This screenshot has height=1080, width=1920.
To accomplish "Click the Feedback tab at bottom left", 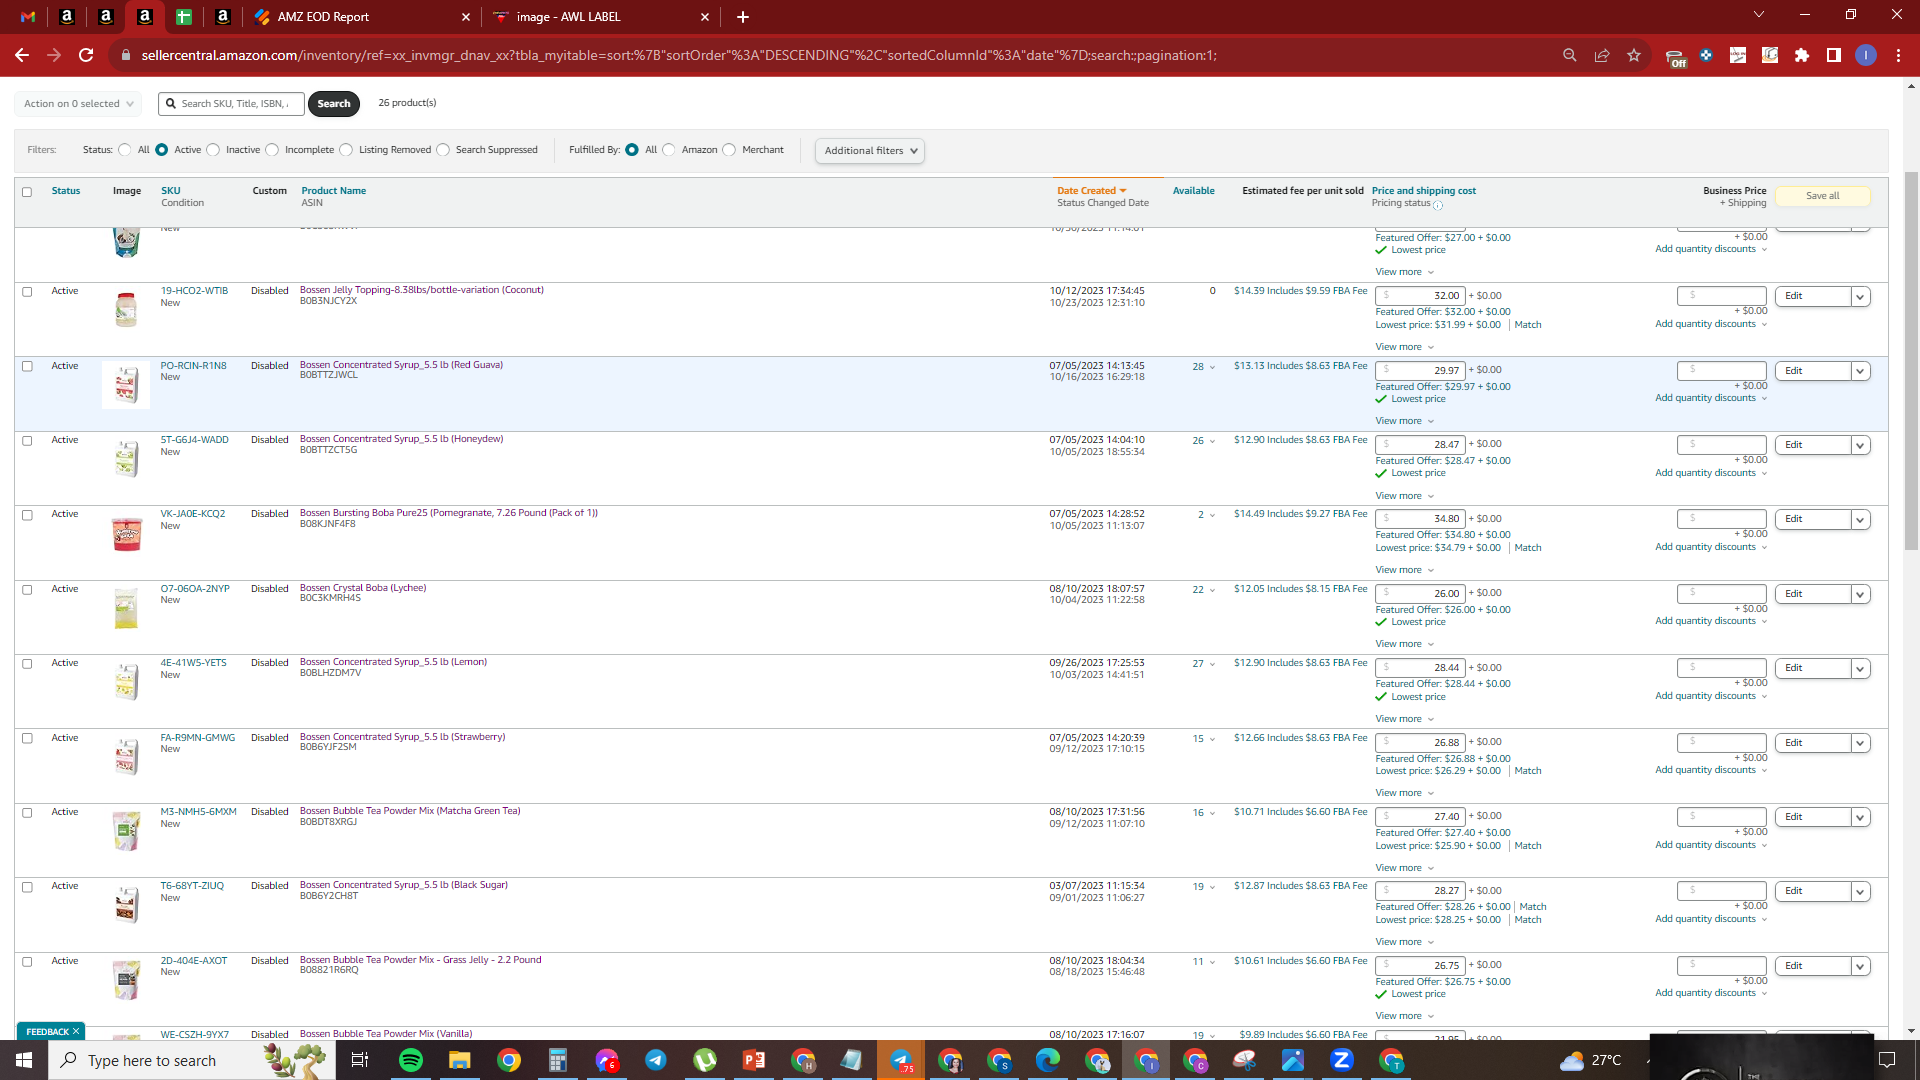I will (x=51, y=1031).
